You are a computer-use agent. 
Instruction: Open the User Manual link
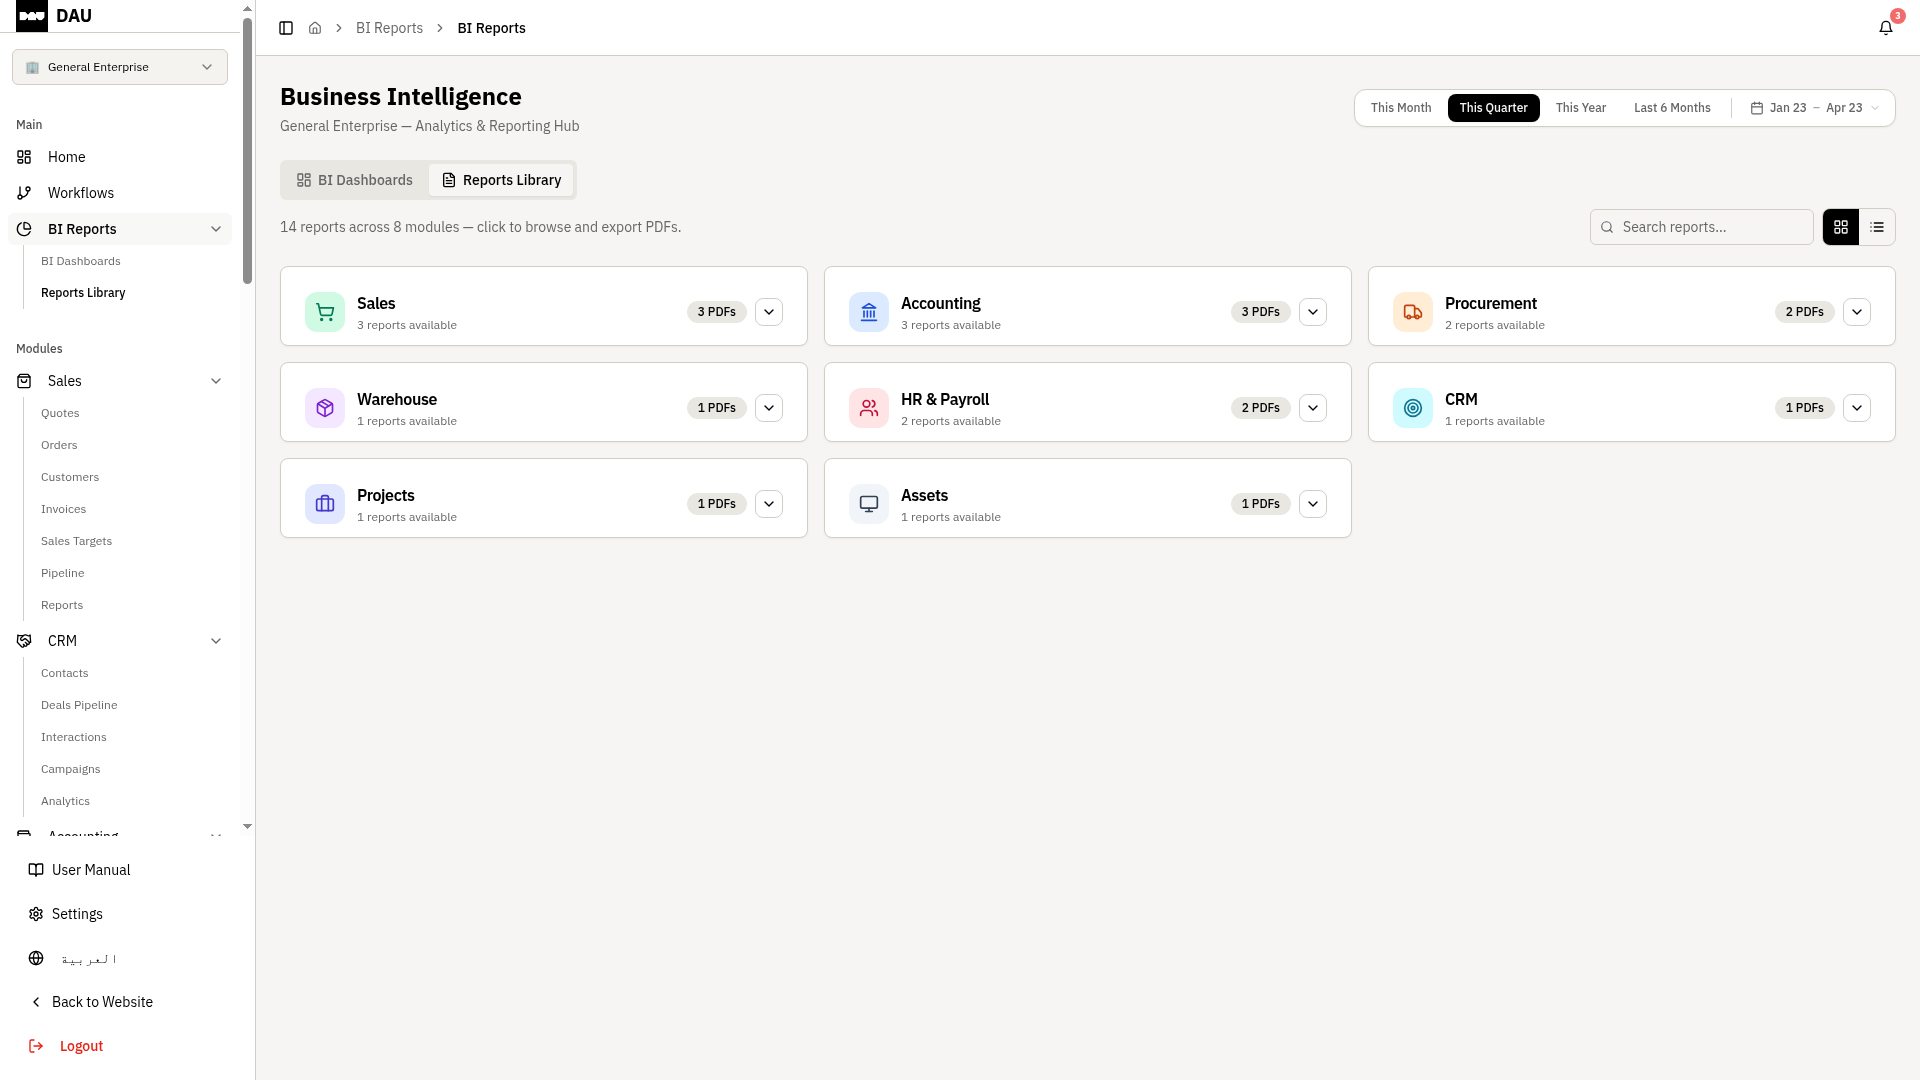tap(90, 870)
